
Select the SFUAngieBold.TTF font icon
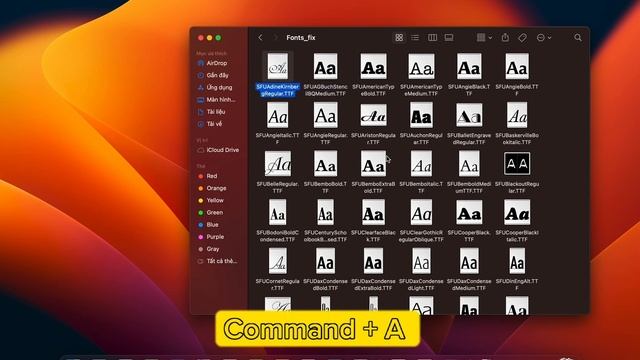517,66
